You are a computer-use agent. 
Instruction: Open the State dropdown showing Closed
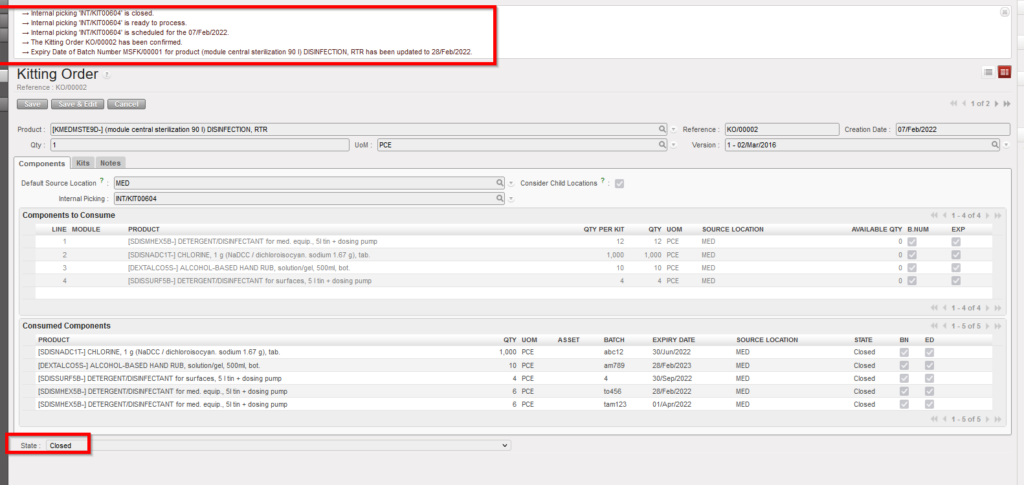point(278,445)
